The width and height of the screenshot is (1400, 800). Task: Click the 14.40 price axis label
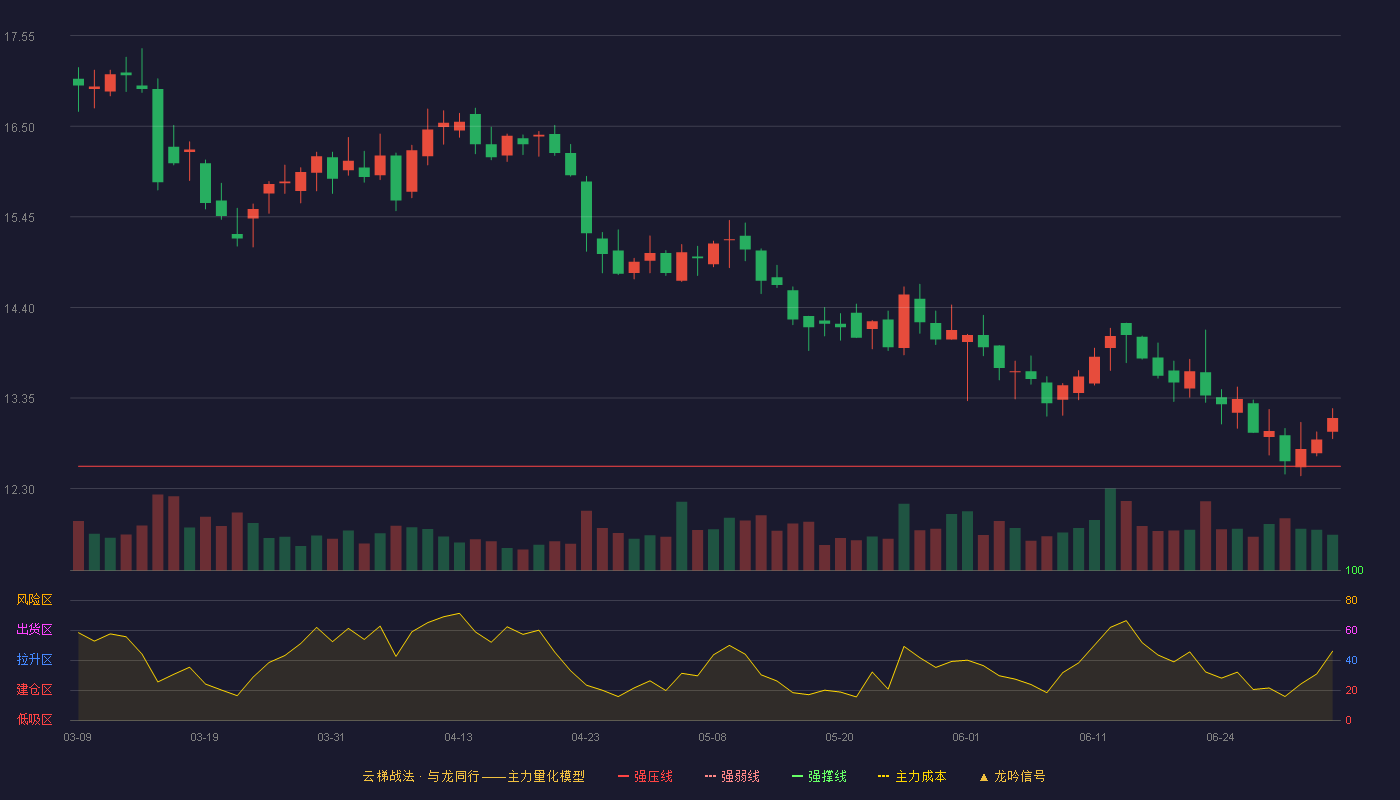[19, 309]
